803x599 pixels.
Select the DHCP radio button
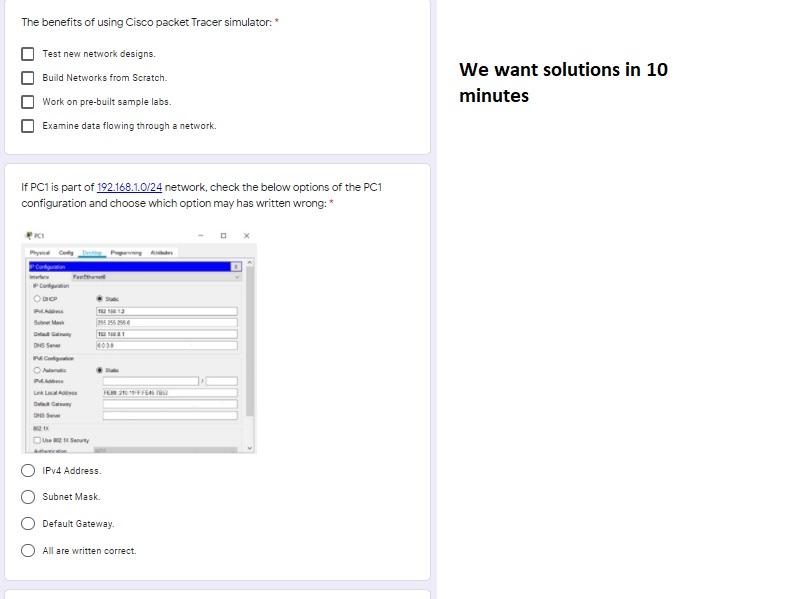click(x=36, y=298)
